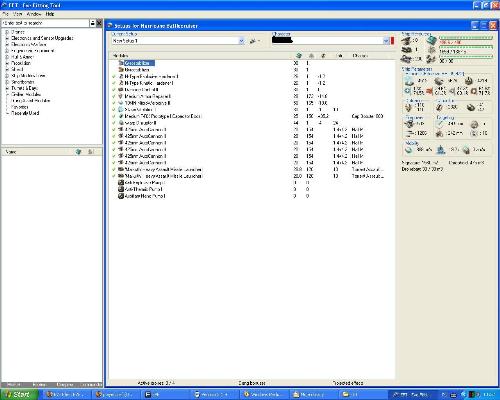Click the Start button on the taskbar
This screenshot has width=500, height=400.
click(18, 395)
